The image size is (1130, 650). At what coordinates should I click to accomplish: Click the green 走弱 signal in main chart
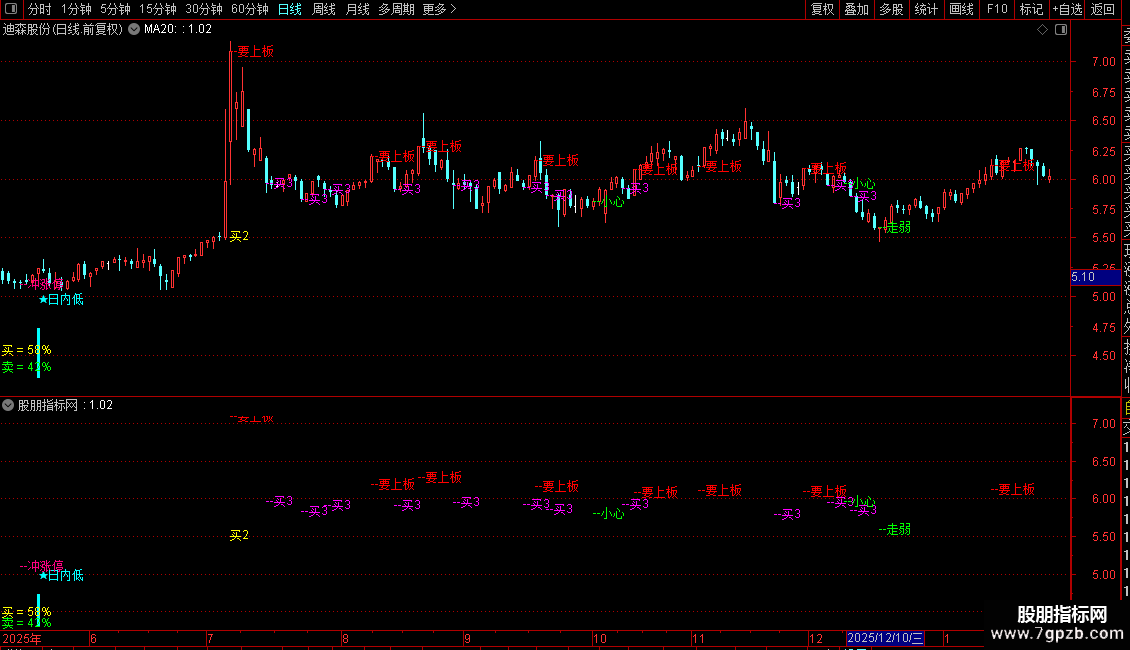click(897, 227)
